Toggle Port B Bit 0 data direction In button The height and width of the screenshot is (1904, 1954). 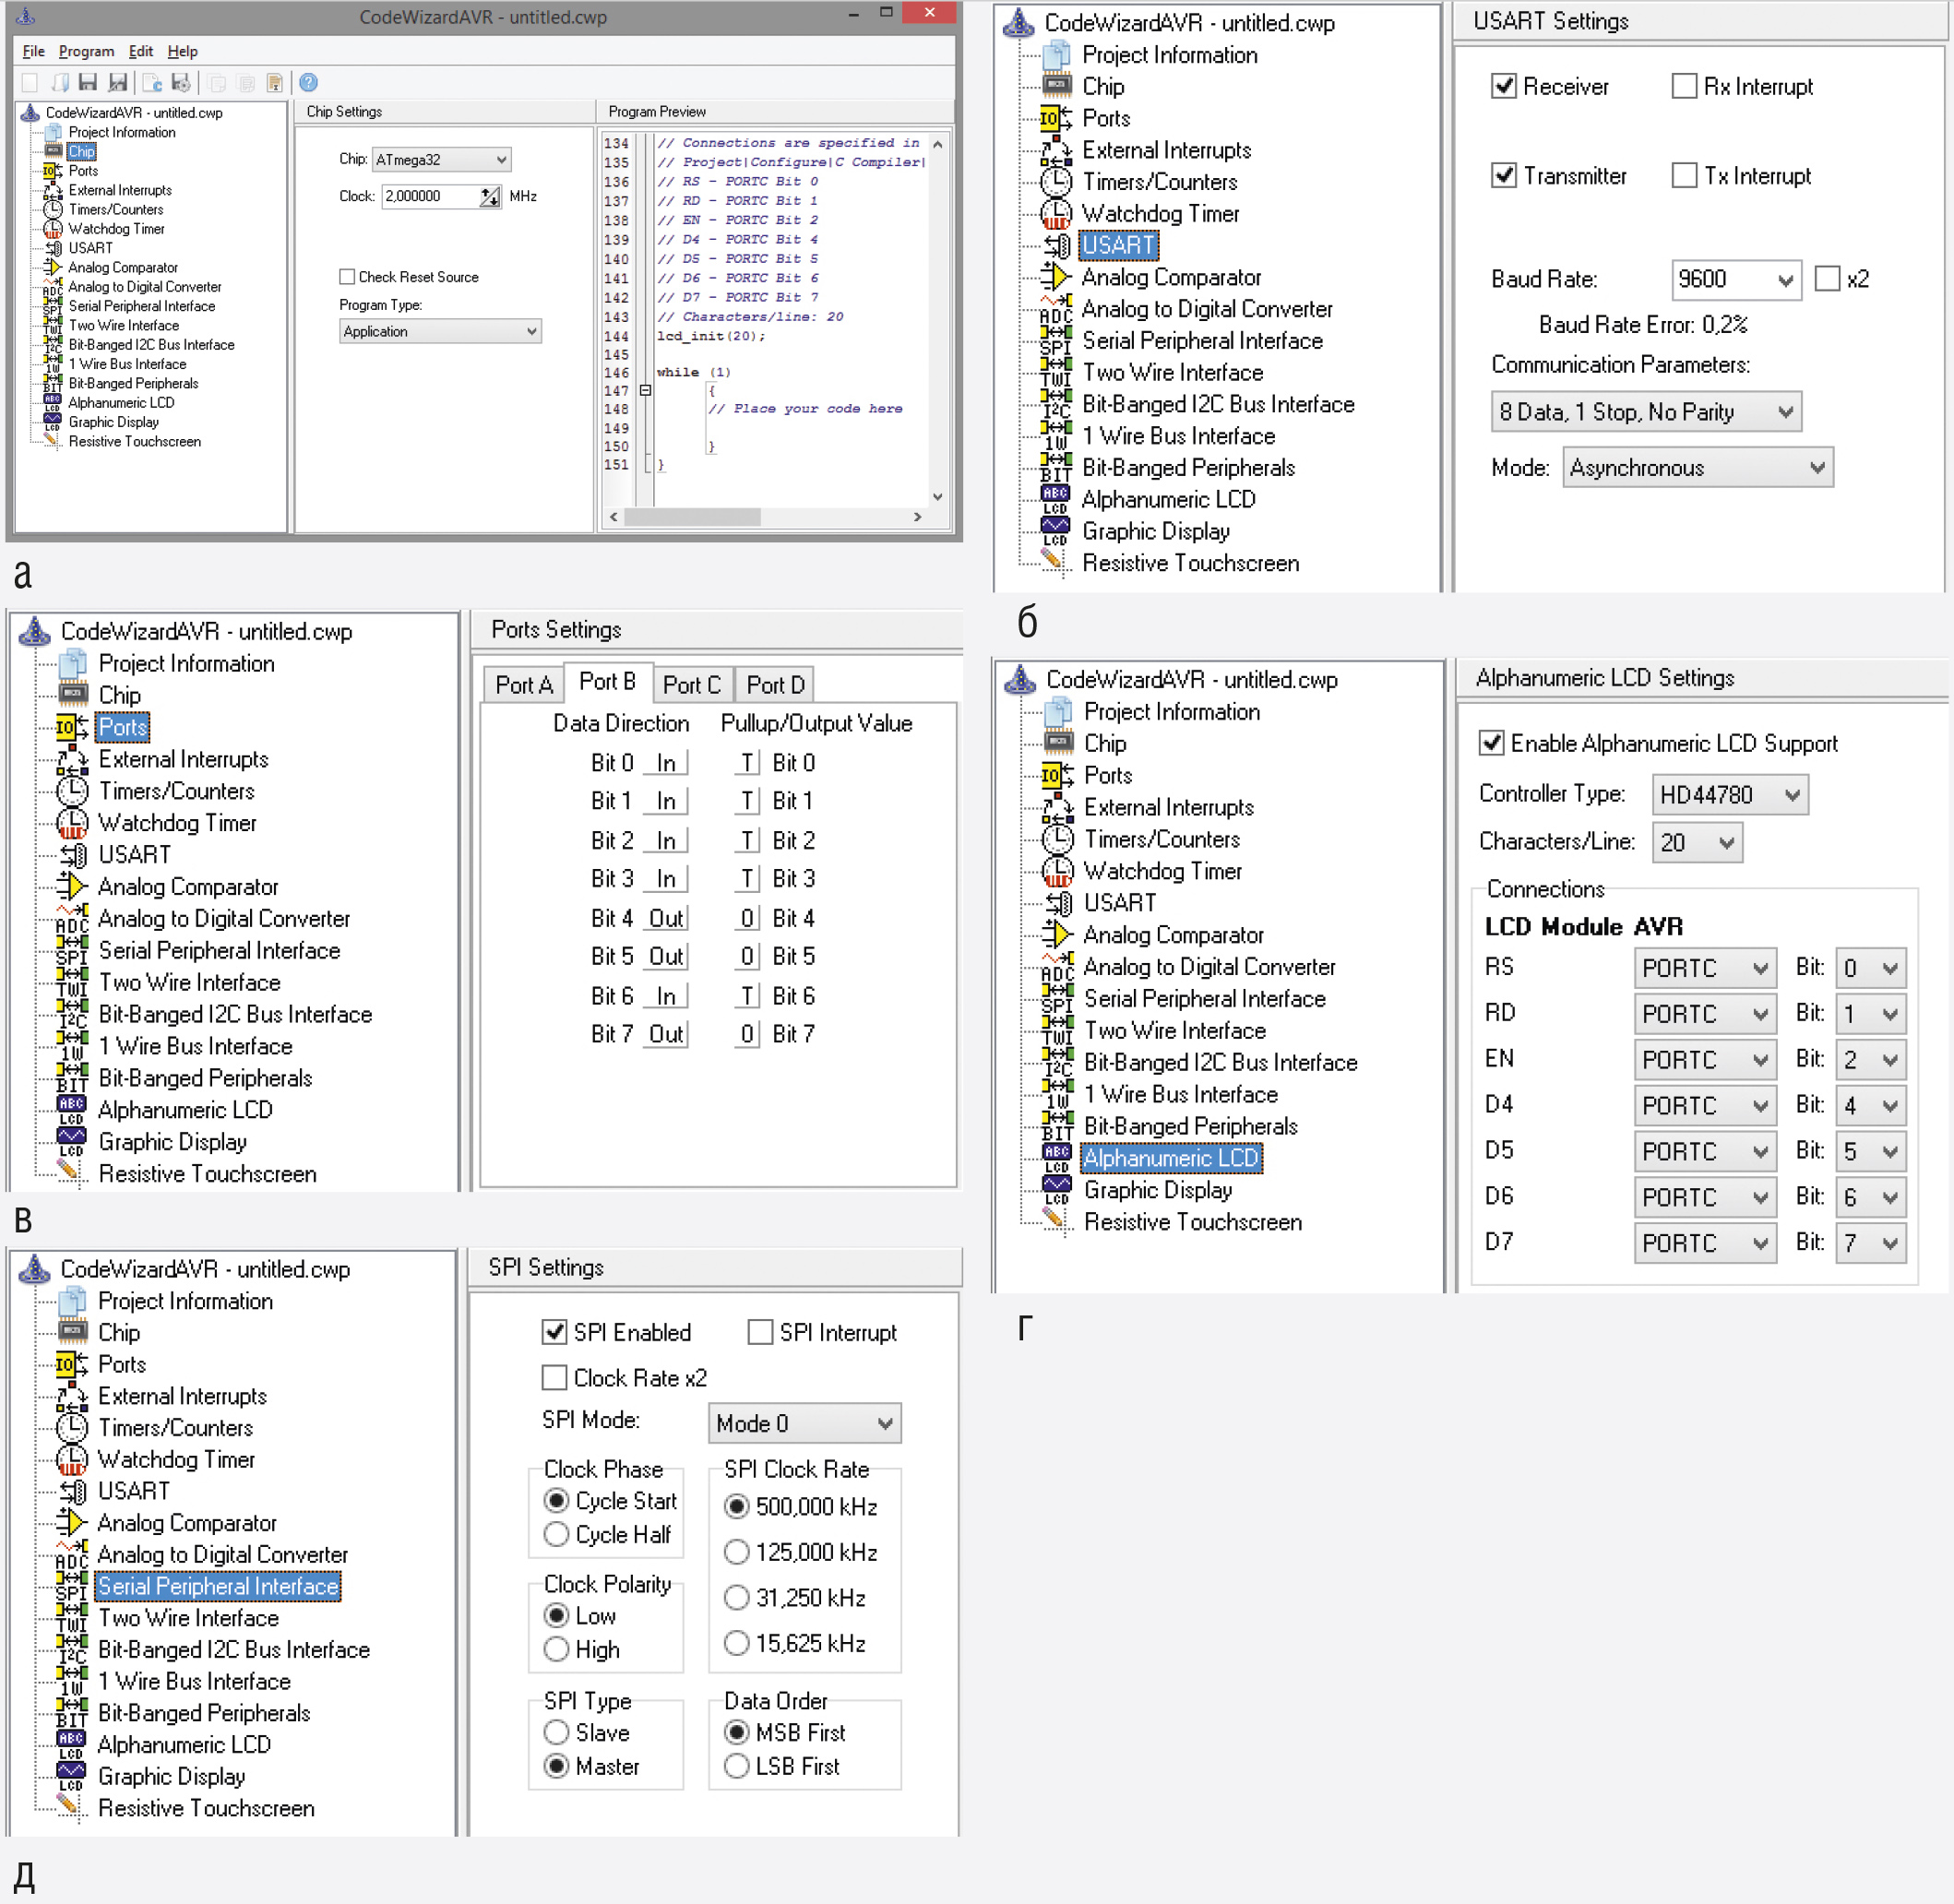665,763
